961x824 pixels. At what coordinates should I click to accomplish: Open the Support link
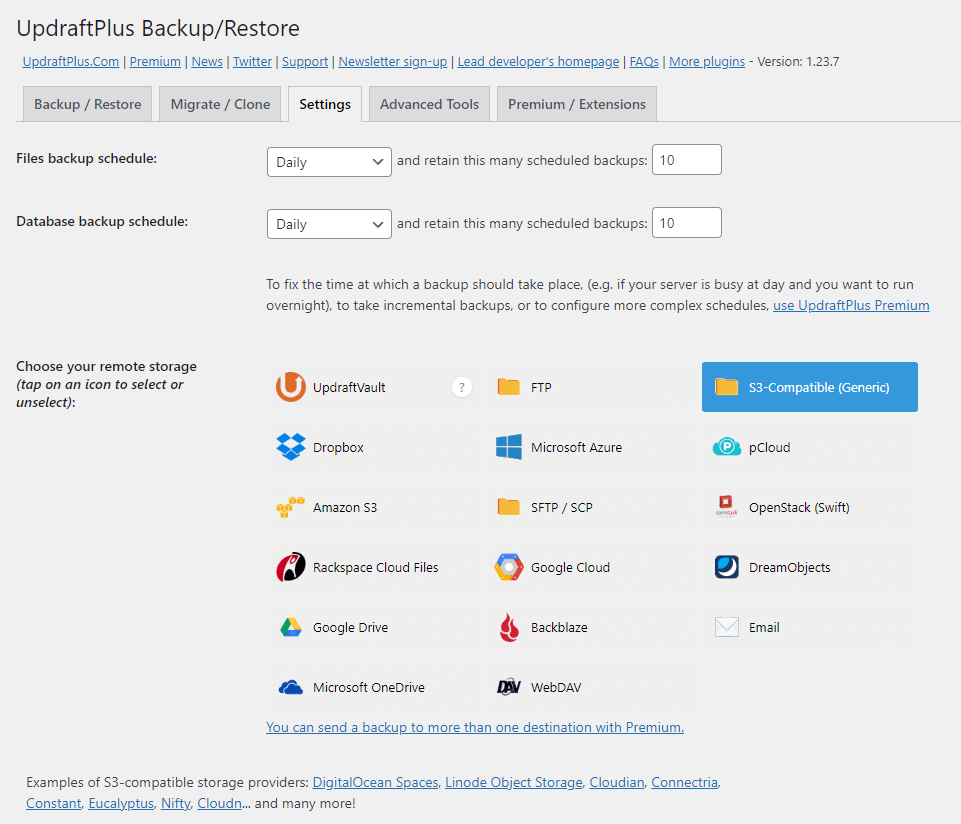305,61
